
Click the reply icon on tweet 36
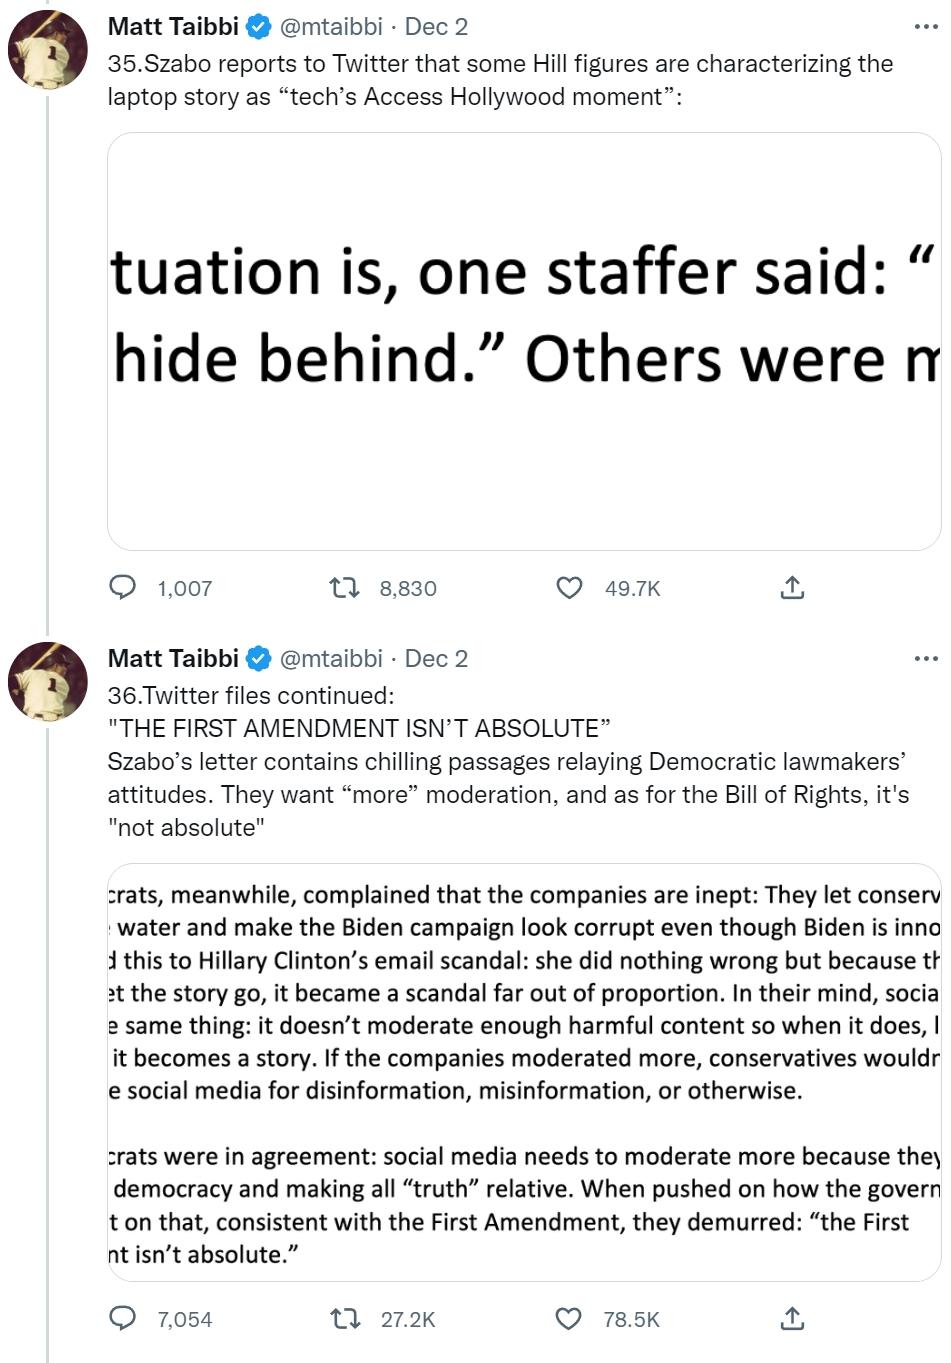pos(123,1319)
